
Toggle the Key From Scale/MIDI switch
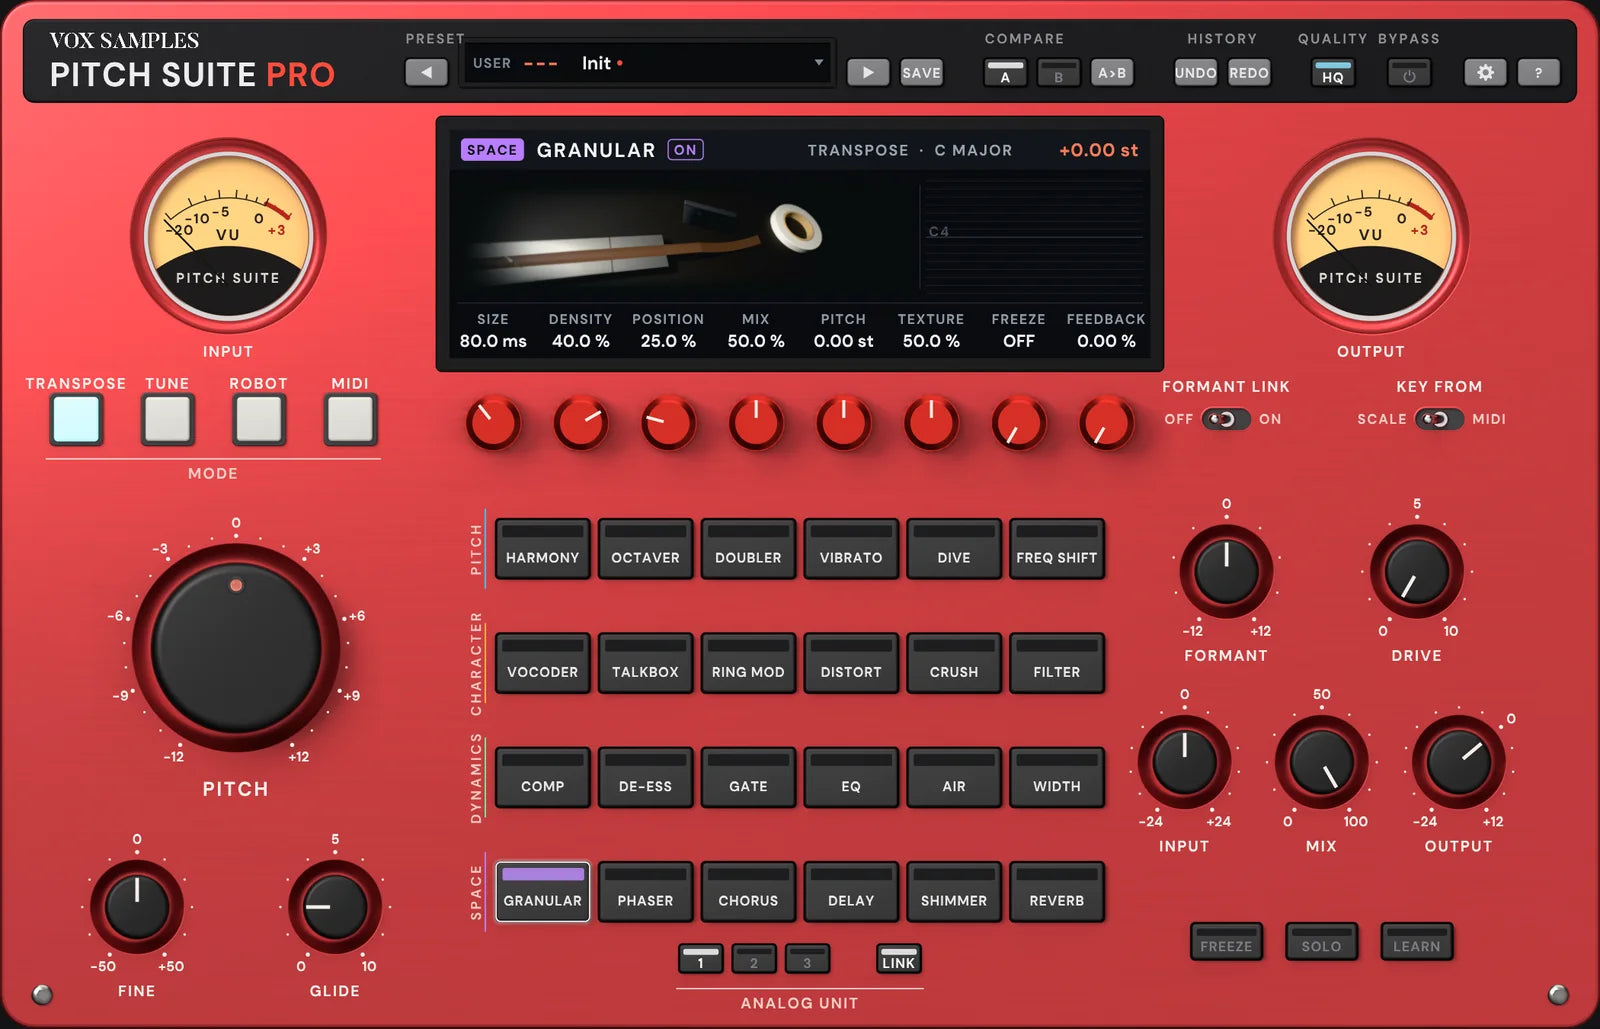point(1438,419)
